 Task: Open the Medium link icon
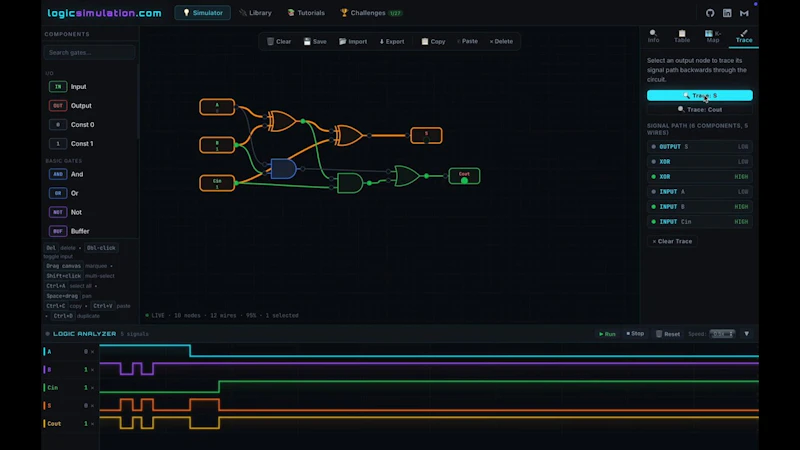[x=744, y=13]
